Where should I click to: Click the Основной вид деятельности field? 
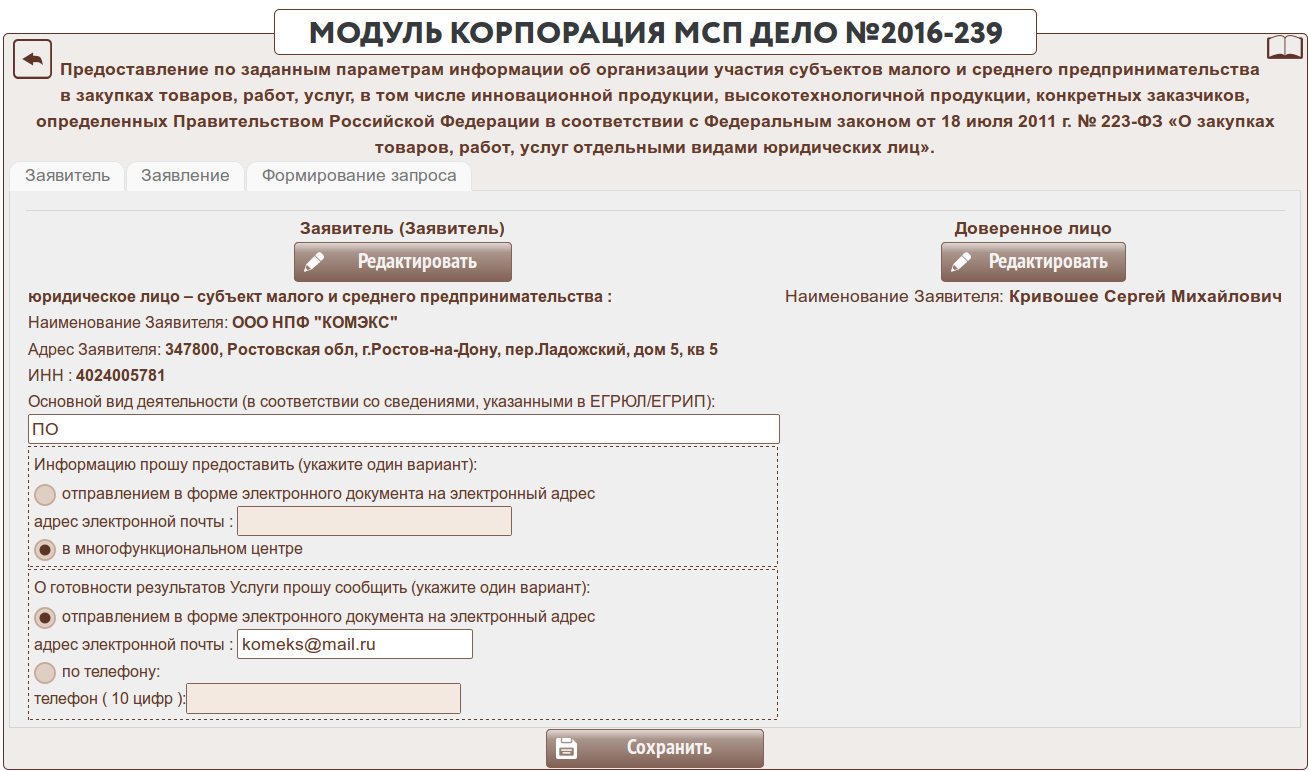[x=403, y=429]
